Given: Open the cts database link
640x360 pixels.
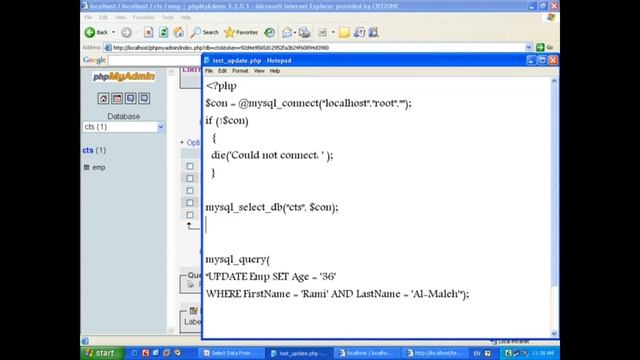Looking at the screenshot, I should [x=88, y=150].
